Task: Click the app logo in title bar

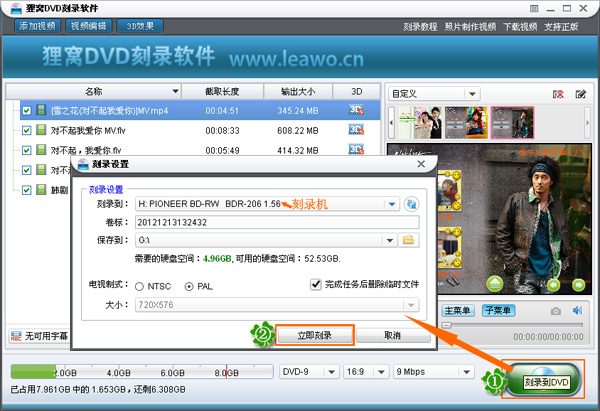Action: coord(16,8)
